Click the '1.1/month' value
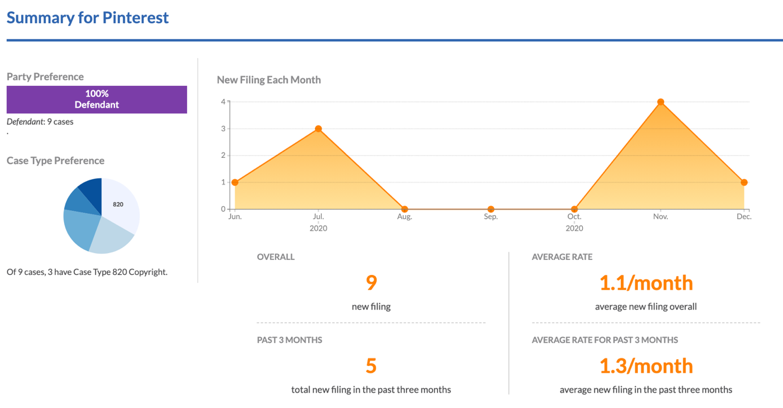The height and width of the screenshot is (408, 783). (646, 283)
